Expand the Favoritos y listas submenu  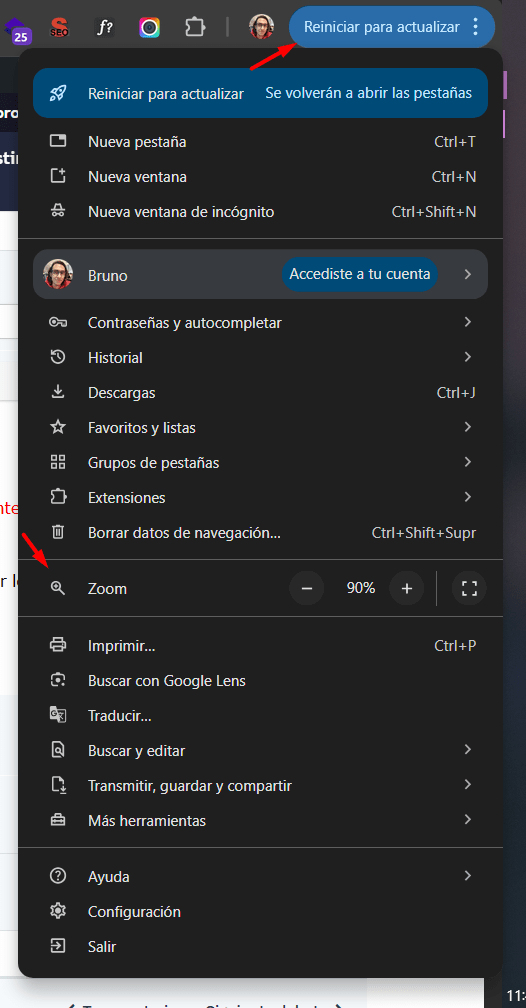(x=260, y=428)
